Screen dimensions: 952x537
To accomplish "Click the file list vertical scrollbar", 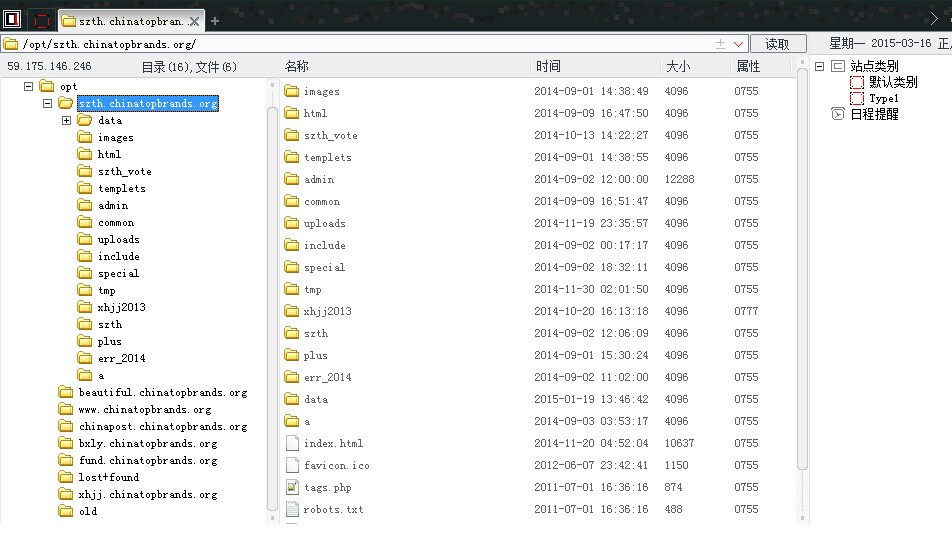I will [802, 267].
